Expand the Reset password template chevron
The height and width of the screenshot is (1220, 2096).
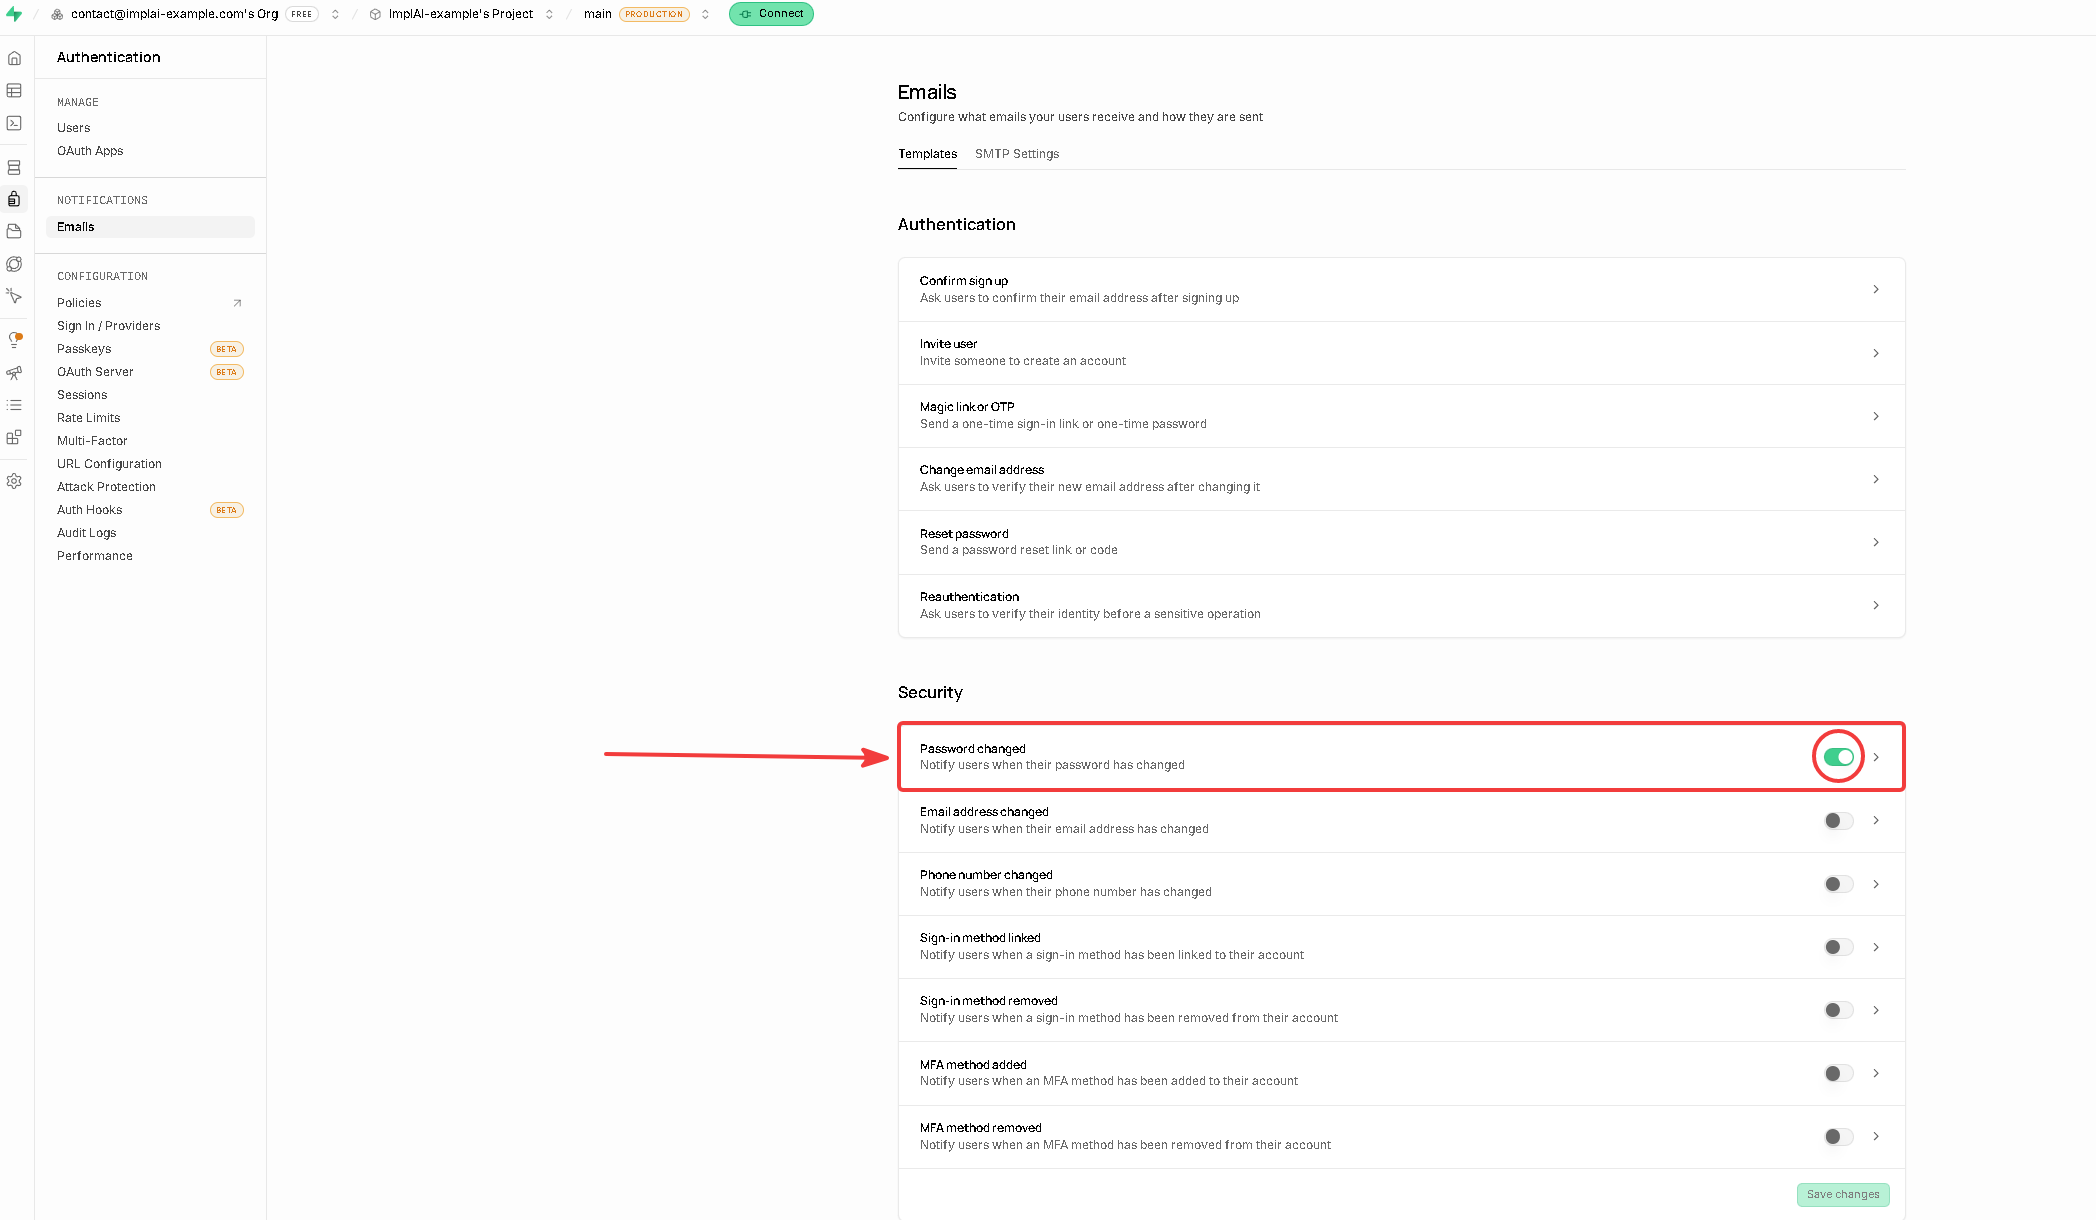1876,542
